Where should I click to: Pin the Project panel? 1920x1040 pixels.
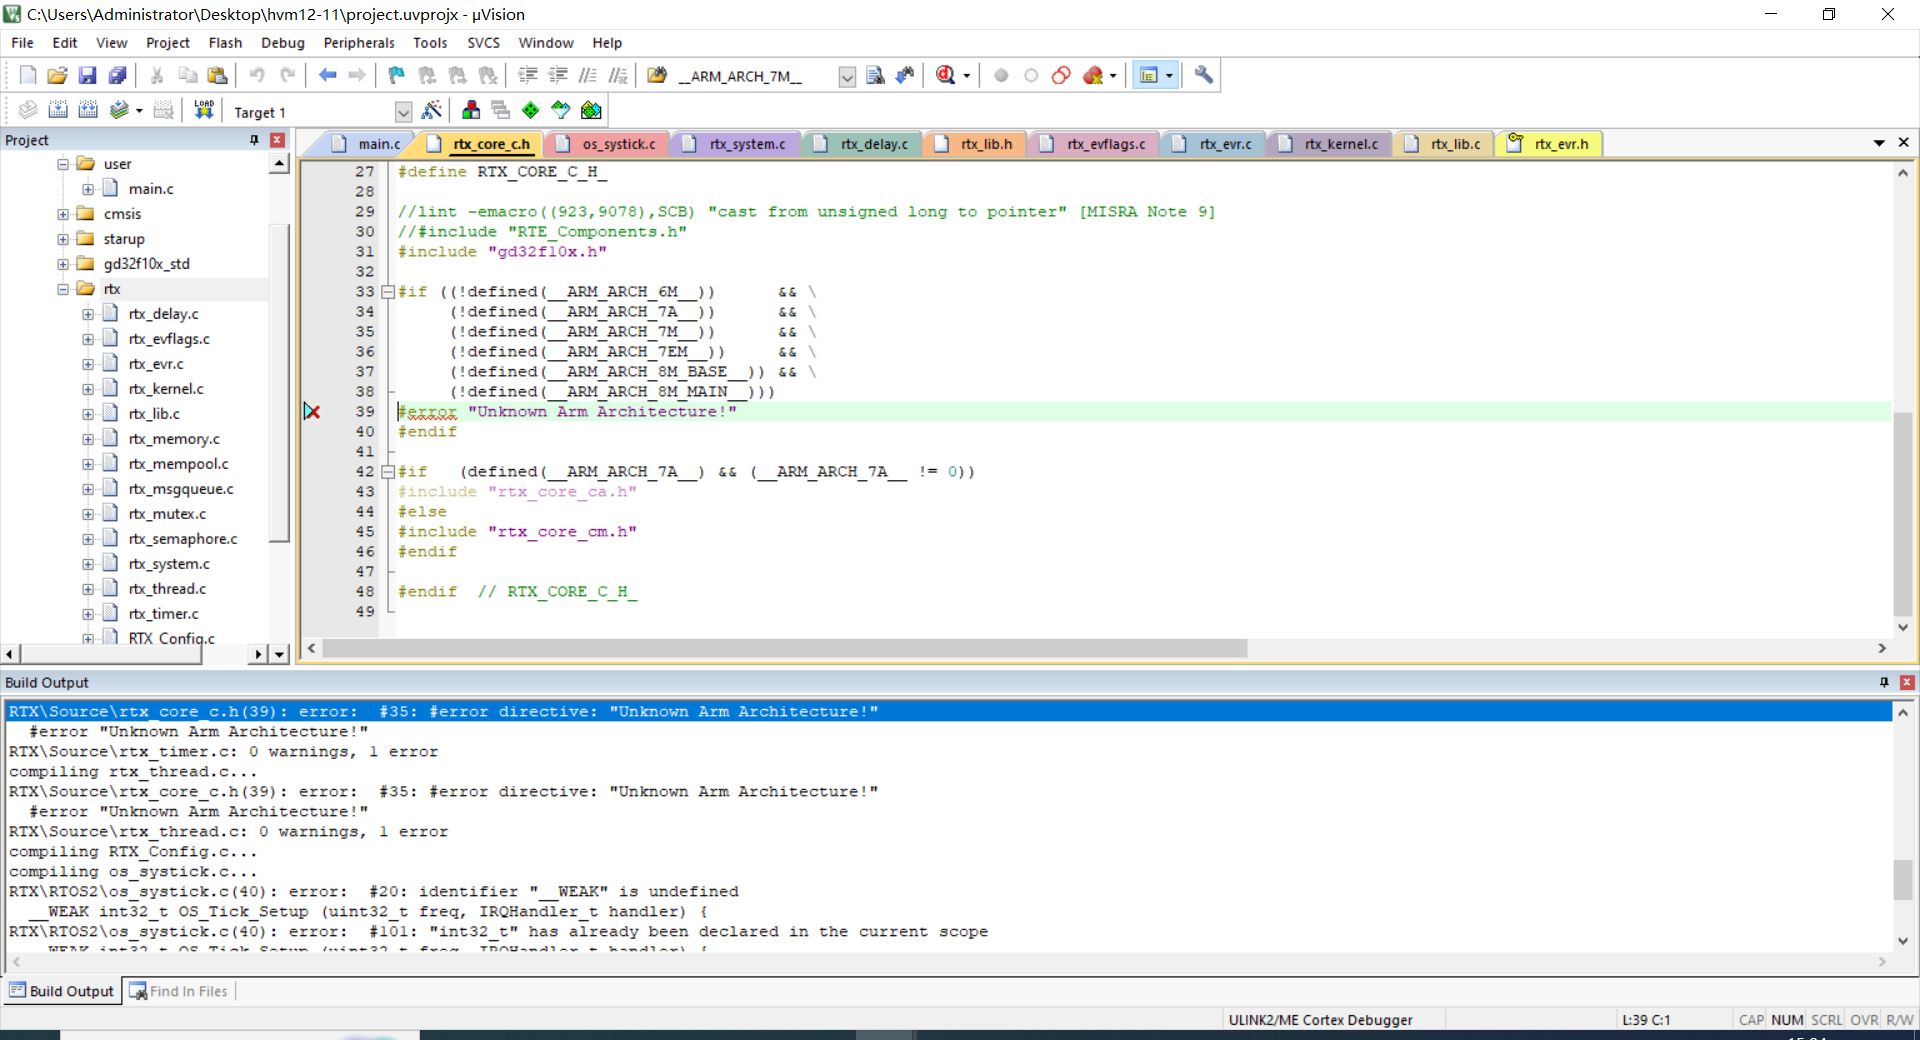(254, 140)
